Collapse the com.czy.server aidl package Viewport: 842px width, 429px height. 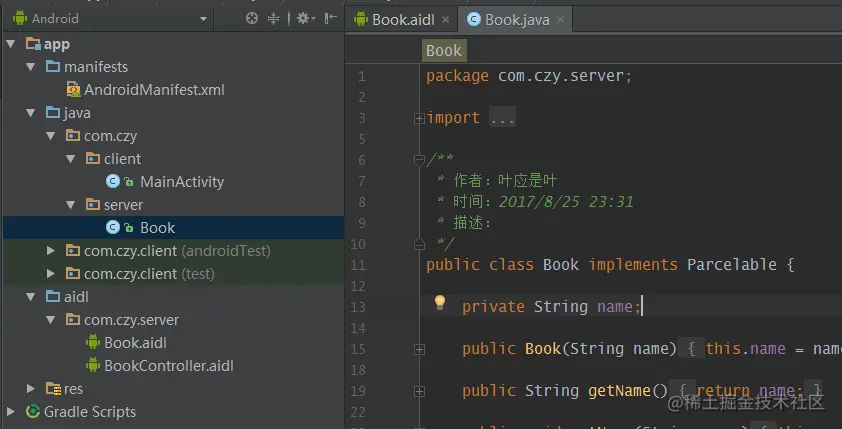[x=50, y=319]
